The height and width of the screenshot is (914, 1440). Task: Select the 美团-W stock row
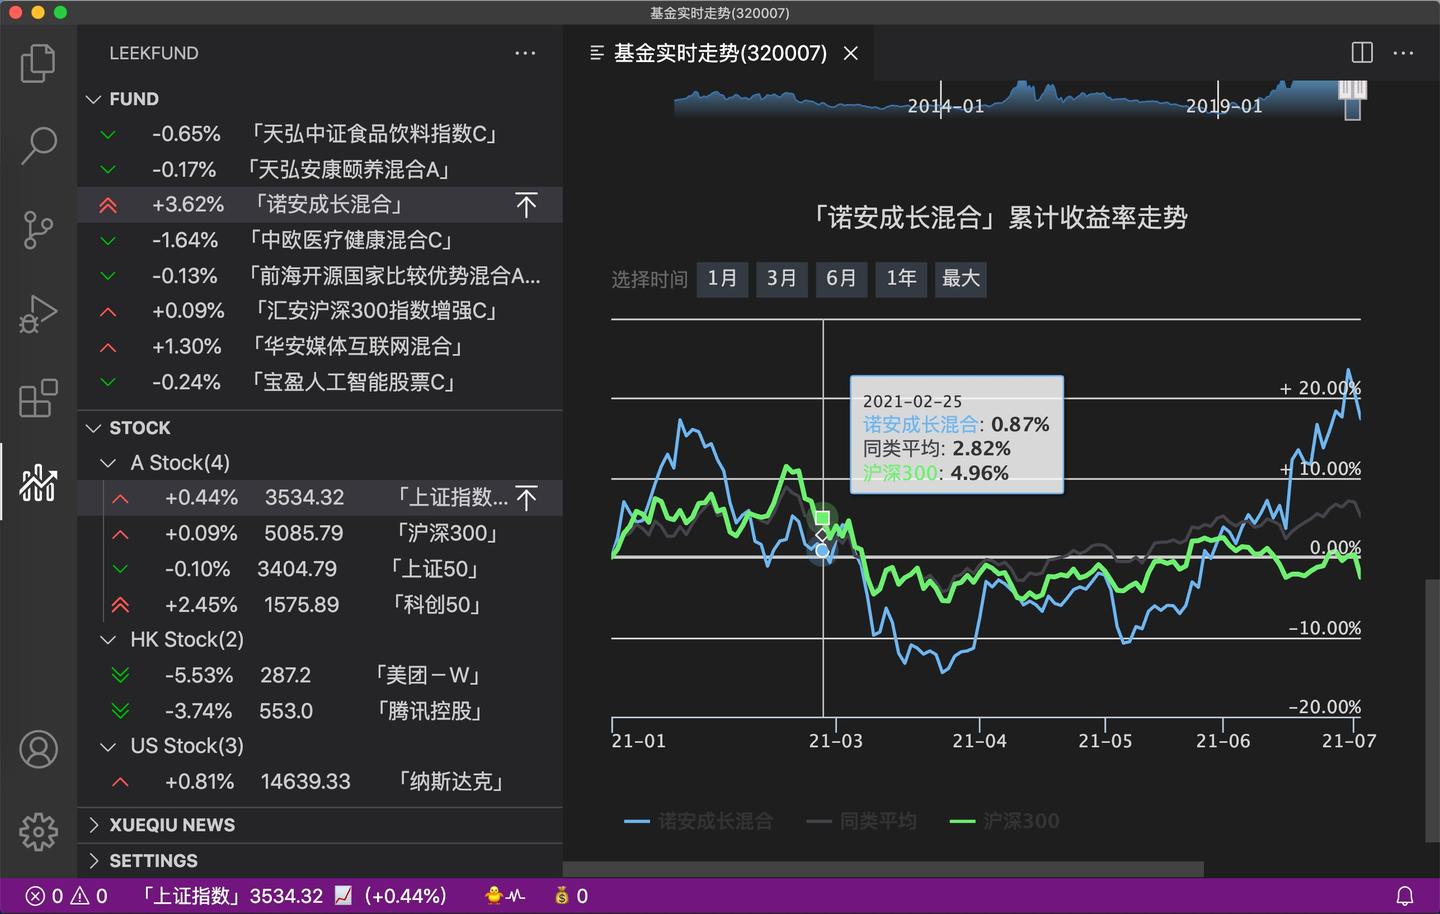pos(320,676)
